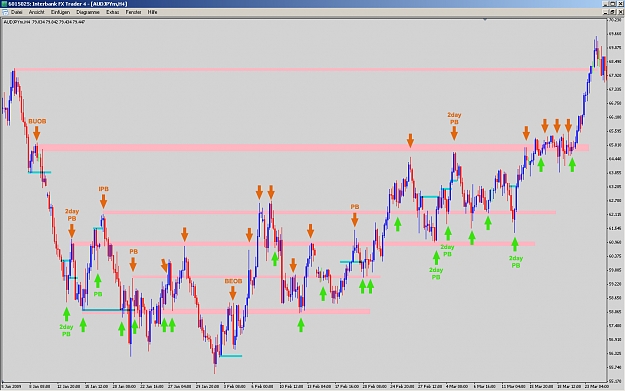This screenshot has width=625, height=391.
Task: Click the chart document icon beside Datei
Action: click(x=5, y=12)
